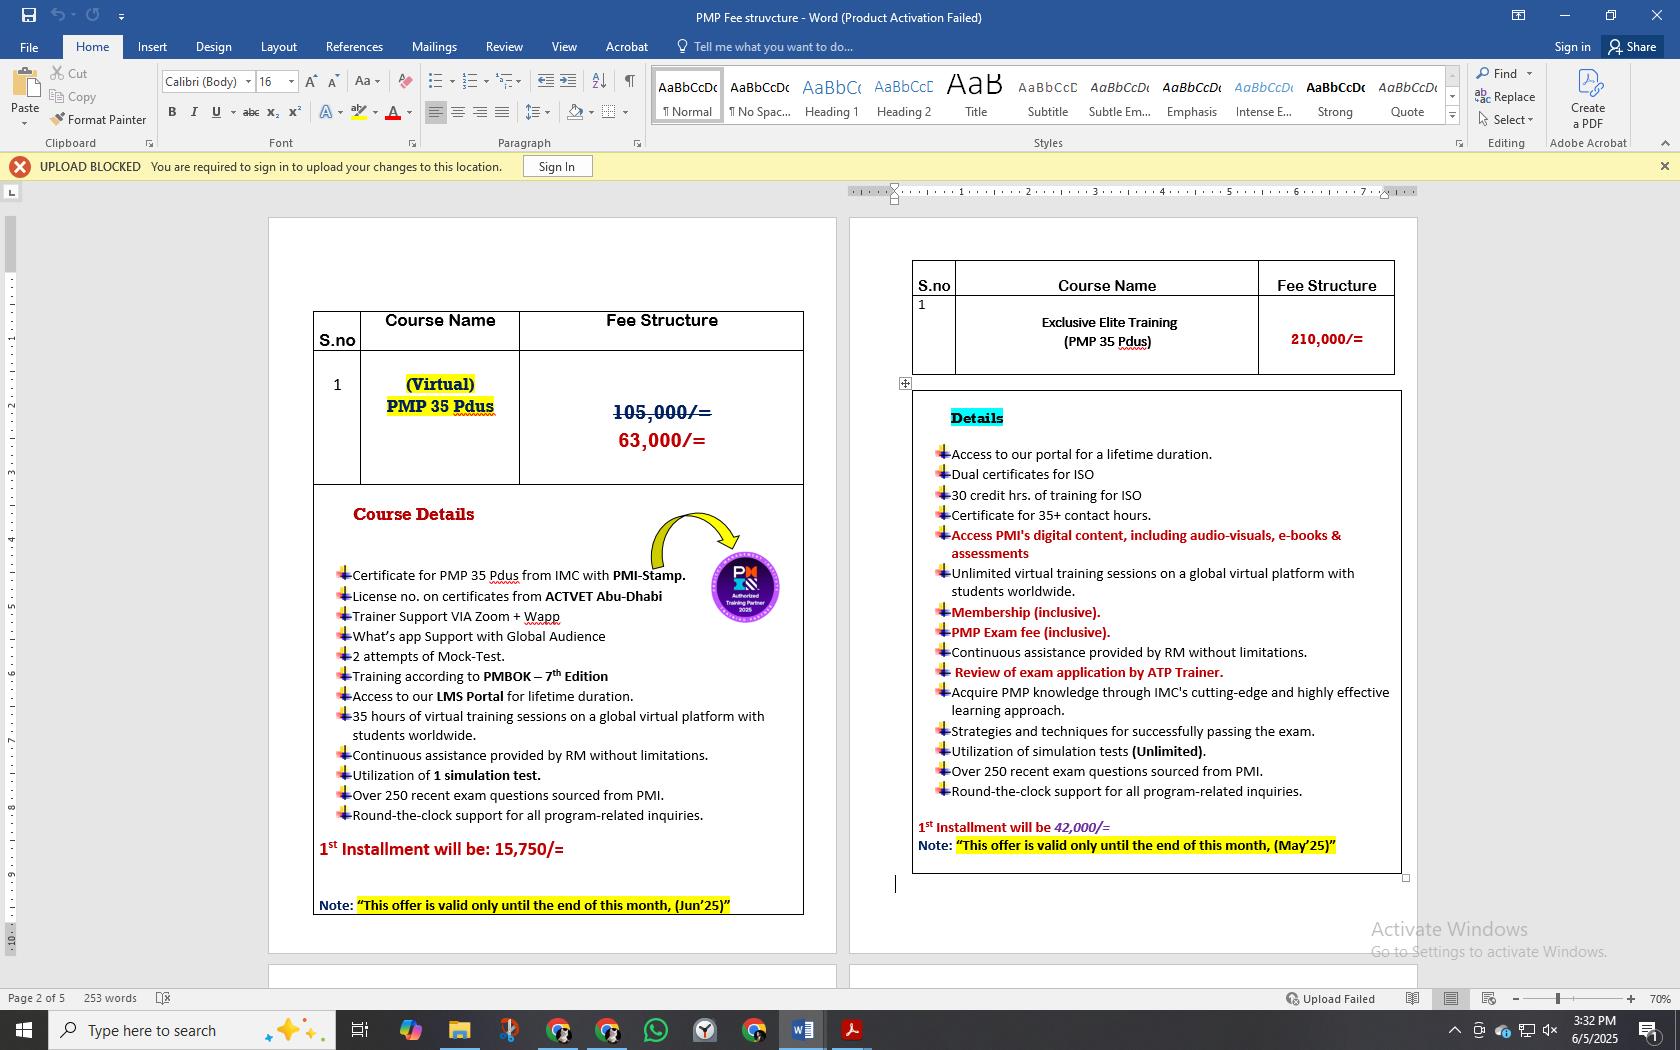Open File Explorer from the taskbar
The height and width of the screenshot is (1050, 1680).
coord(459,1030)
